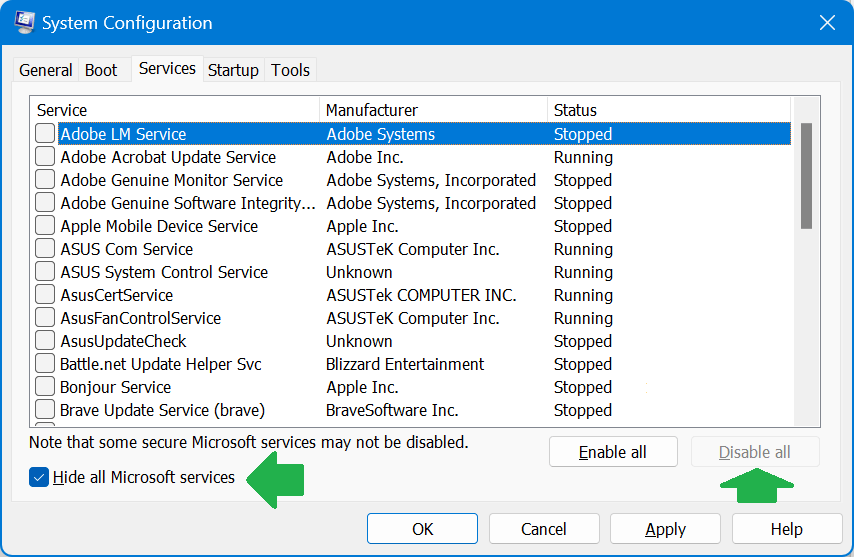Toggle the Battle.net Update Helper Svc checkbox
Image resolution: width=854 pixels, height=557 pixels.
pyautogui.click(x=45, y=363)
